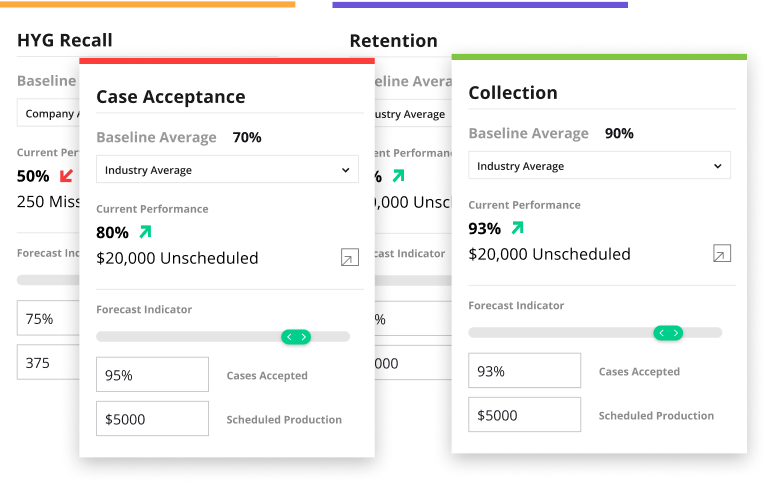Expand Case Acceptance Industry Average dropdown

point(227,169)
